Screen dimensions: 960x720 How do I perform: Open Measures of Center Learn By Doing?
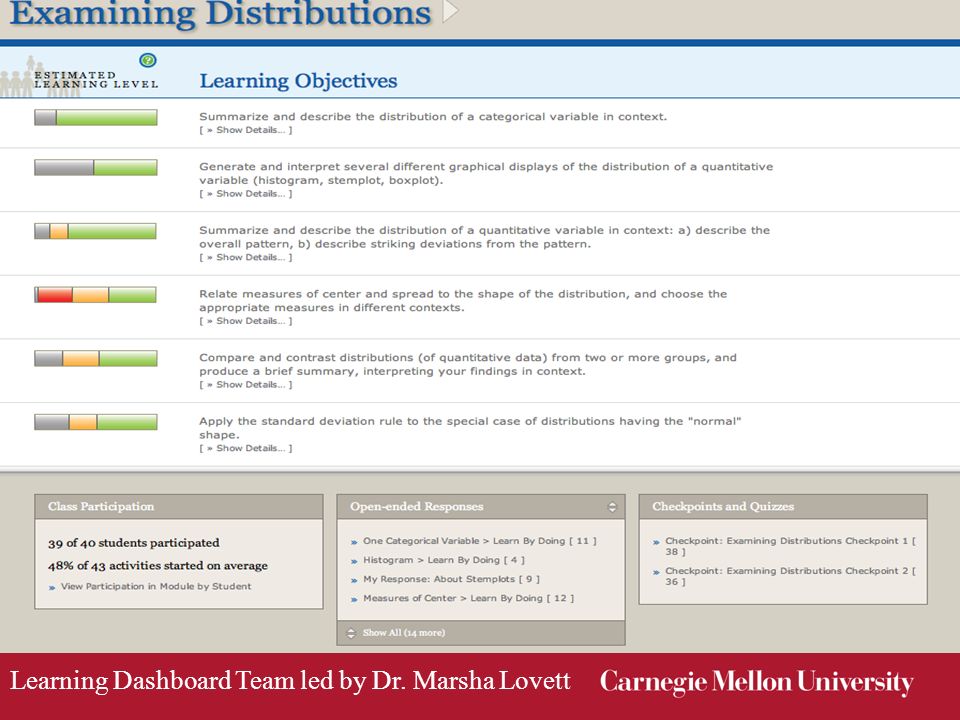pyautogui.click(x=468, y=598)
